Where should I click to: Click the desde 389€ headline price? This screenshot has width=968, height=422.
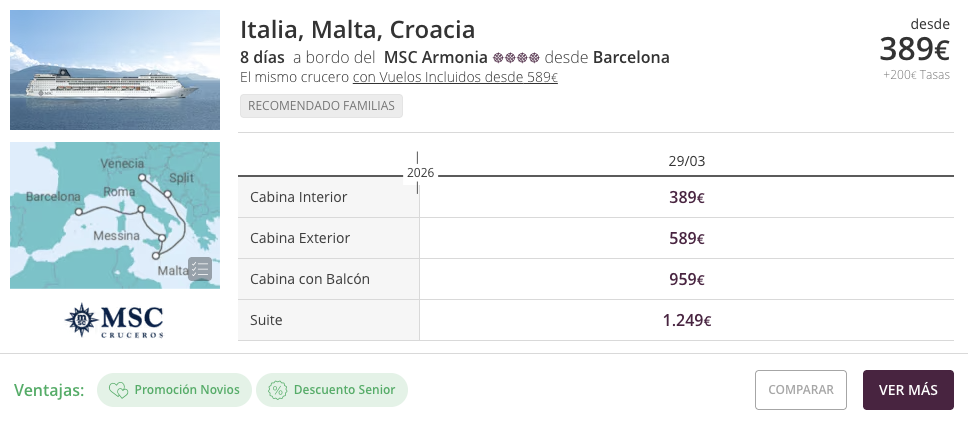click(x=914, y=48)
